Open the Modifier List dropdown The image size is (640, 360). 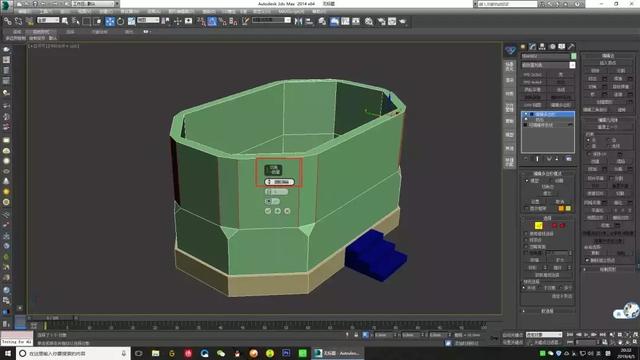coord(548,65)
